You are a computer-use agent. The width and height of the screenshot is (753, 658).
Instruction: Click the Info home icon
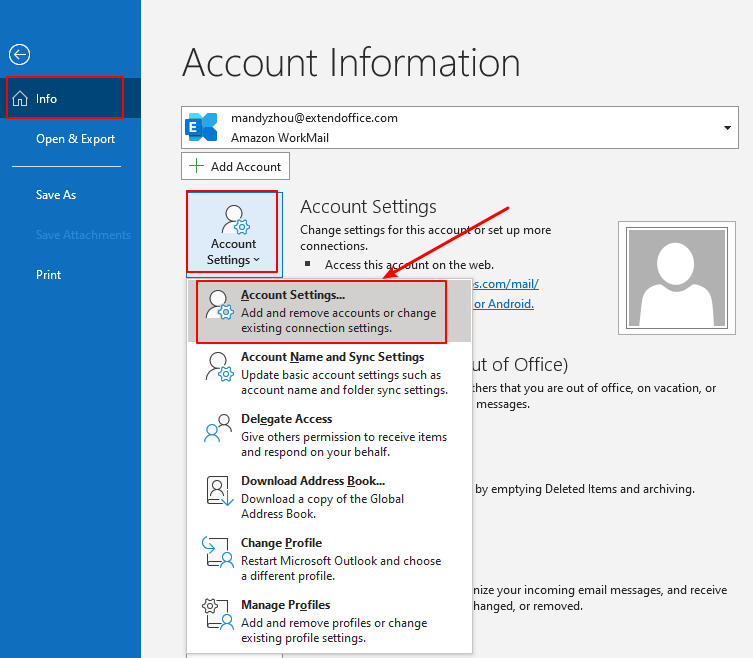[x=20, y=99]
